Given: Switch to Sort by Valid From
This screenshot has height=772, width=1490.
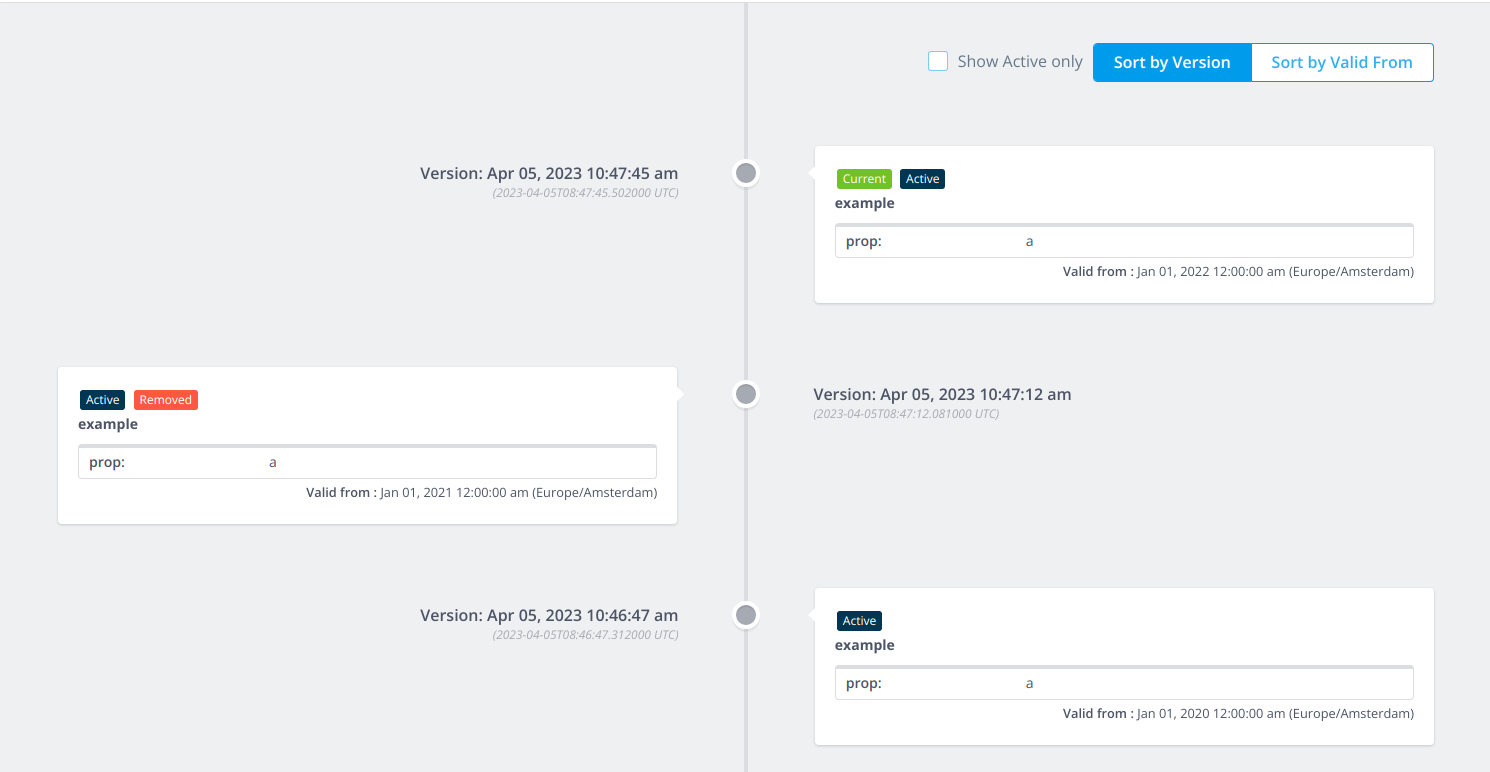Looking at the screenshot, I should [1342, 62].
